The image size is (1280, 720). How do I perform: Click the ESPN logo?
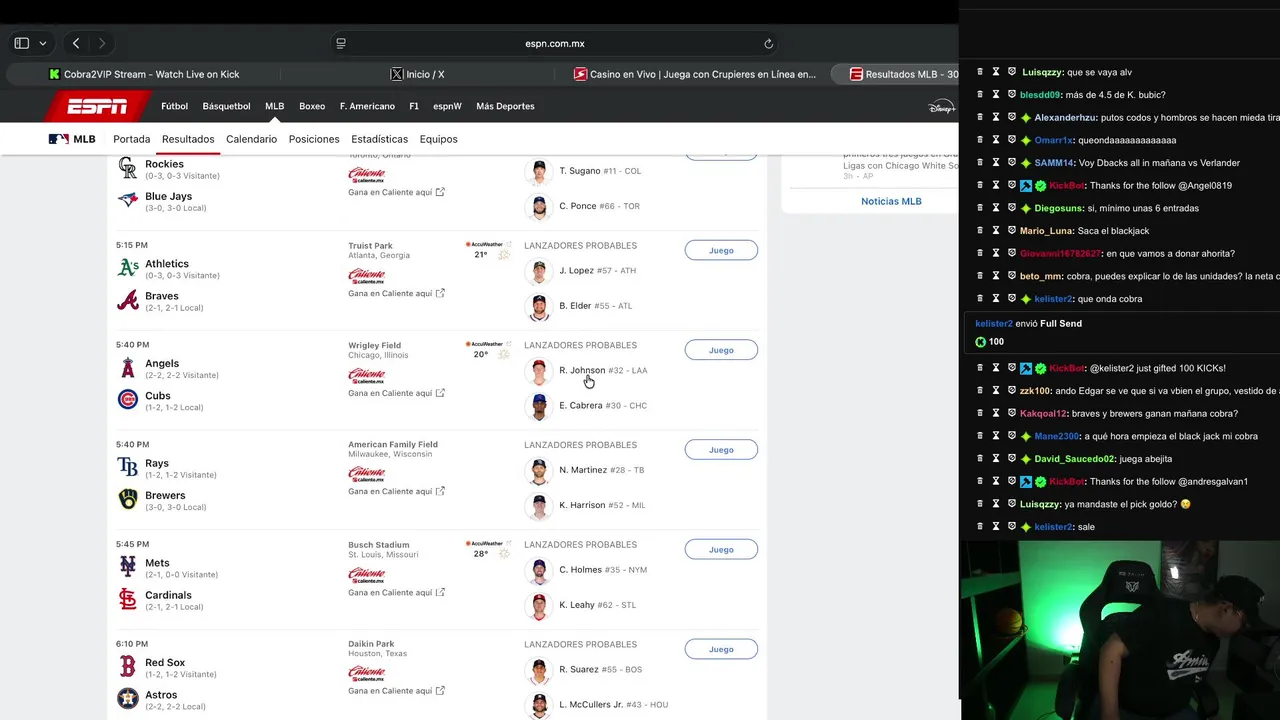pyautogui.click(x=97, y=106)
